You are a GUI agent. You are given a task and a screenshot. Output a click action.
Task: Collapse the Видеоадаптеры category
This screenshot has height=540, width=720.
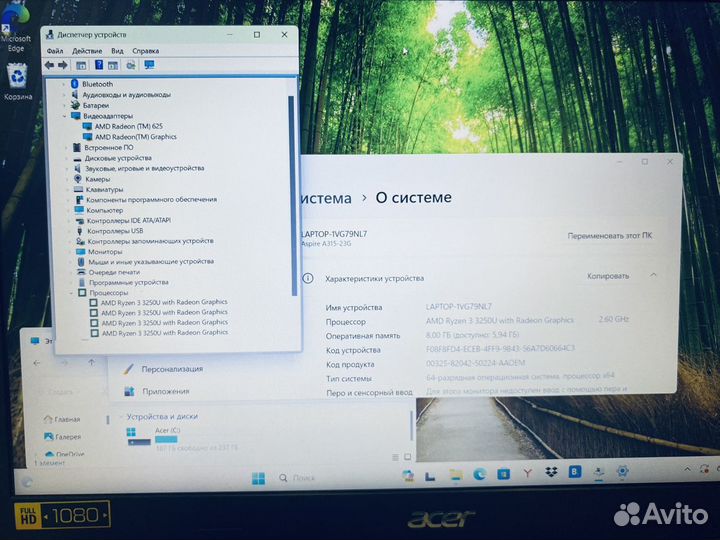[x=64, y=116]
